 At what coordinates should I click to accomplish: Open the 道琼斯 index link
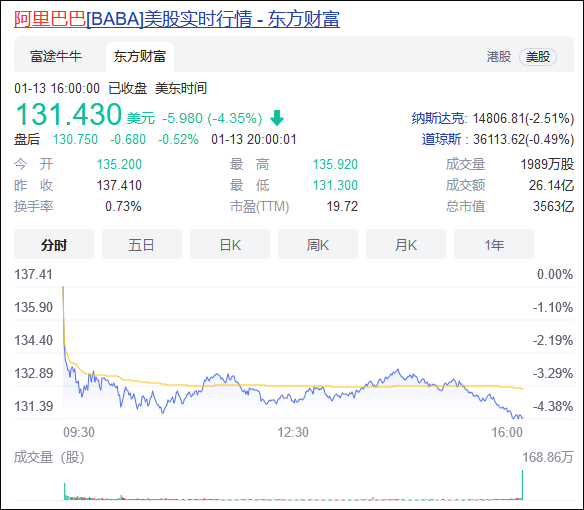tap(441, 139)
